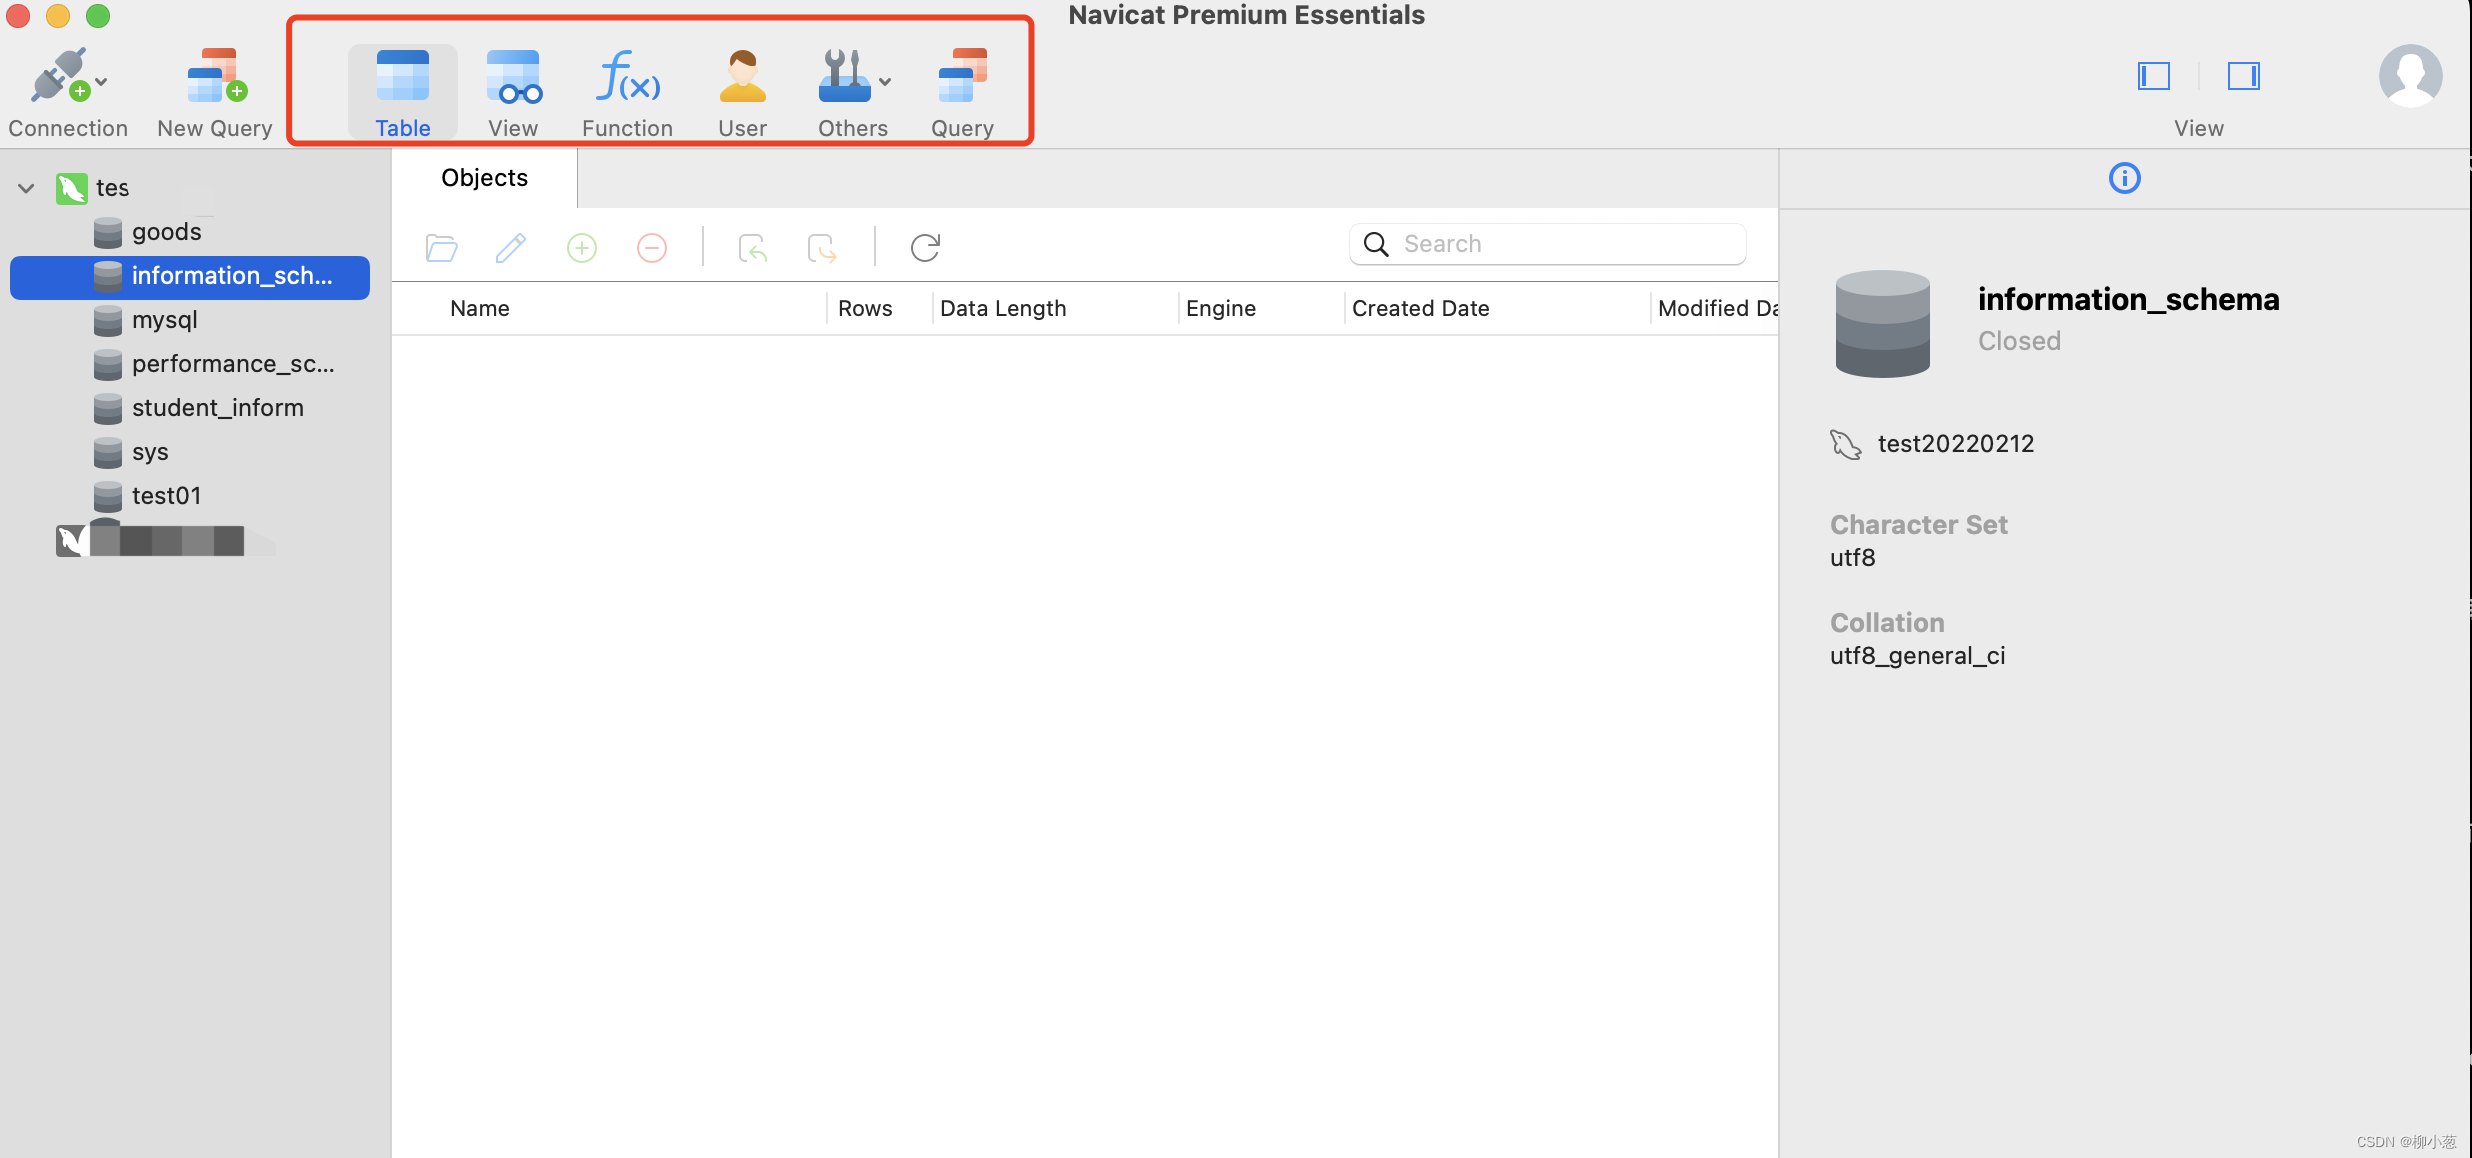Expand the information_schema database
Screen dimensions: 2472x1158
click(232, 276)
